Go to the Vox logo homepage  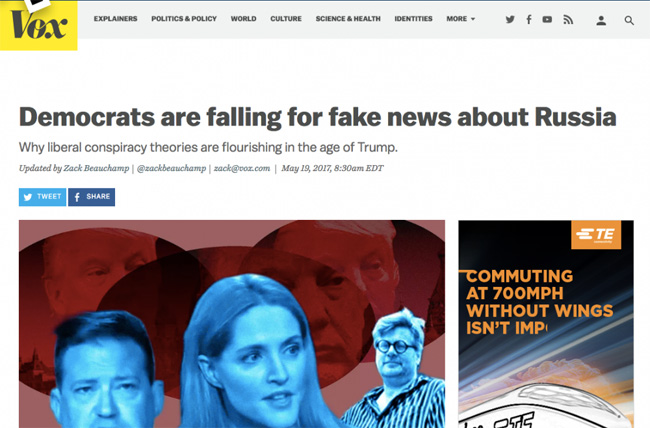pos(39,25)
